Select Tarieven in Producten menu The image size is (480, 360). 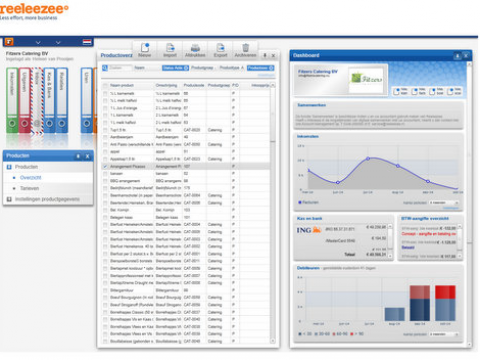[x=29, y=188]
